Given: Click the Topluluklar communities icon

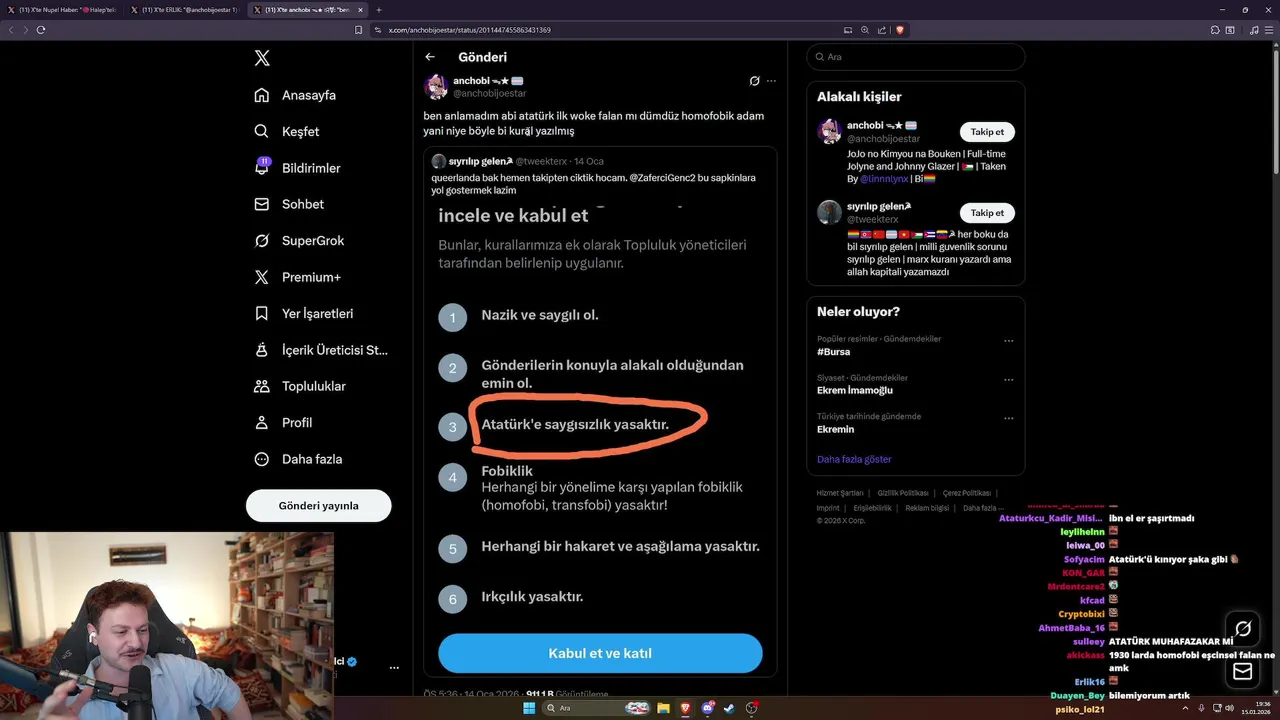Looking at the screenshot, I should pos(262,386).
